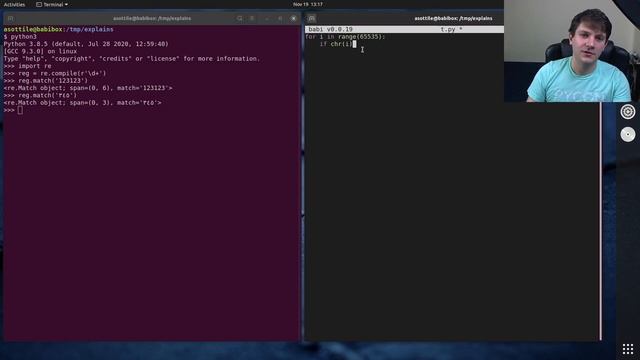640x360 pixels.
Task: Click the line 'for i in range(65535):'
Action: click(345, 37)
